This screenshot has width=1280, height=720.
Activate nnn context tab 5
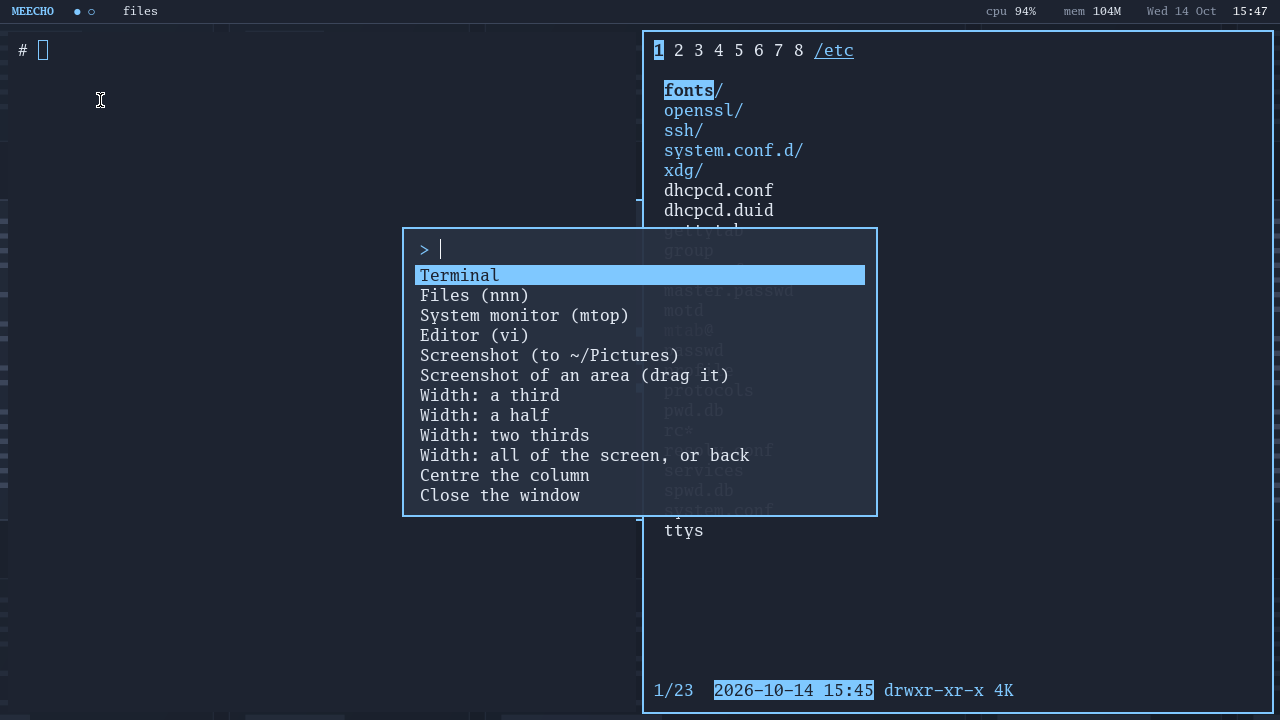click(739, 51)
